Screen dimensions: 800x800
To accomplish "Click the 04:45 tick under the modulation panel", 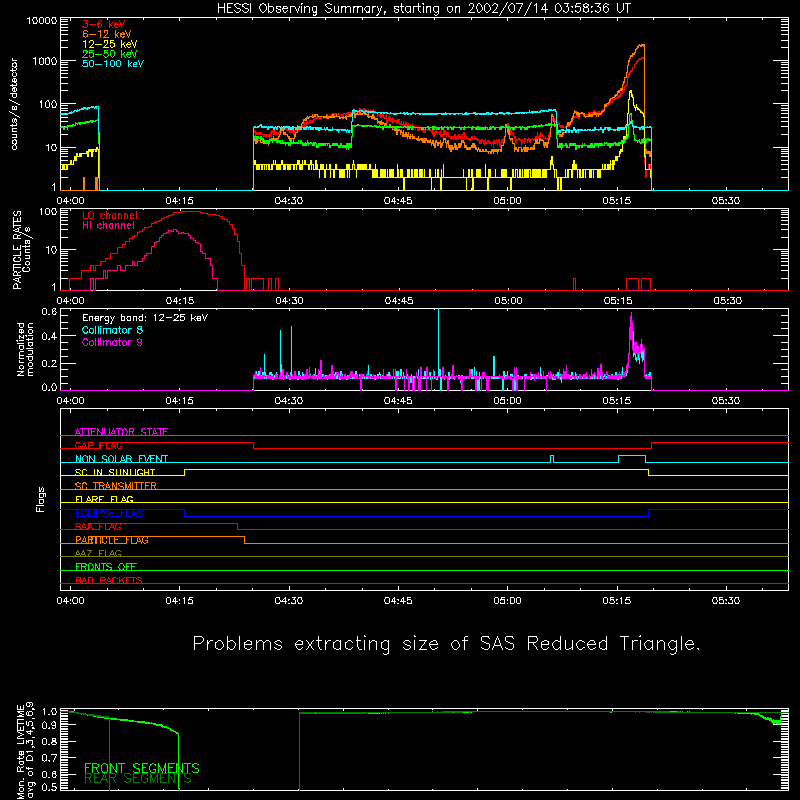I will click(398, 401).
